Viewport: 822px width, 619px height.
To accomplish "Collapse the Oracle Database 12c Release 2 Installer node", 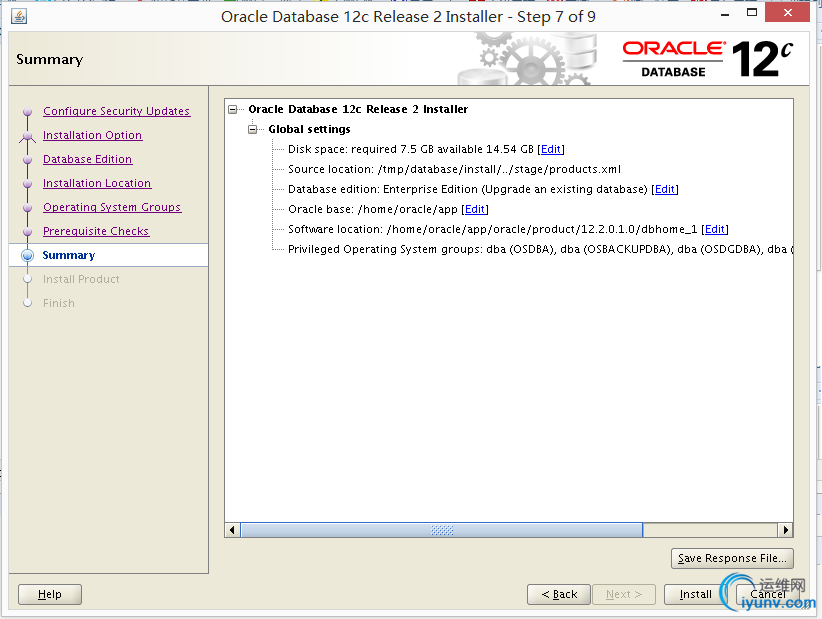I will [x=233, y=110].
